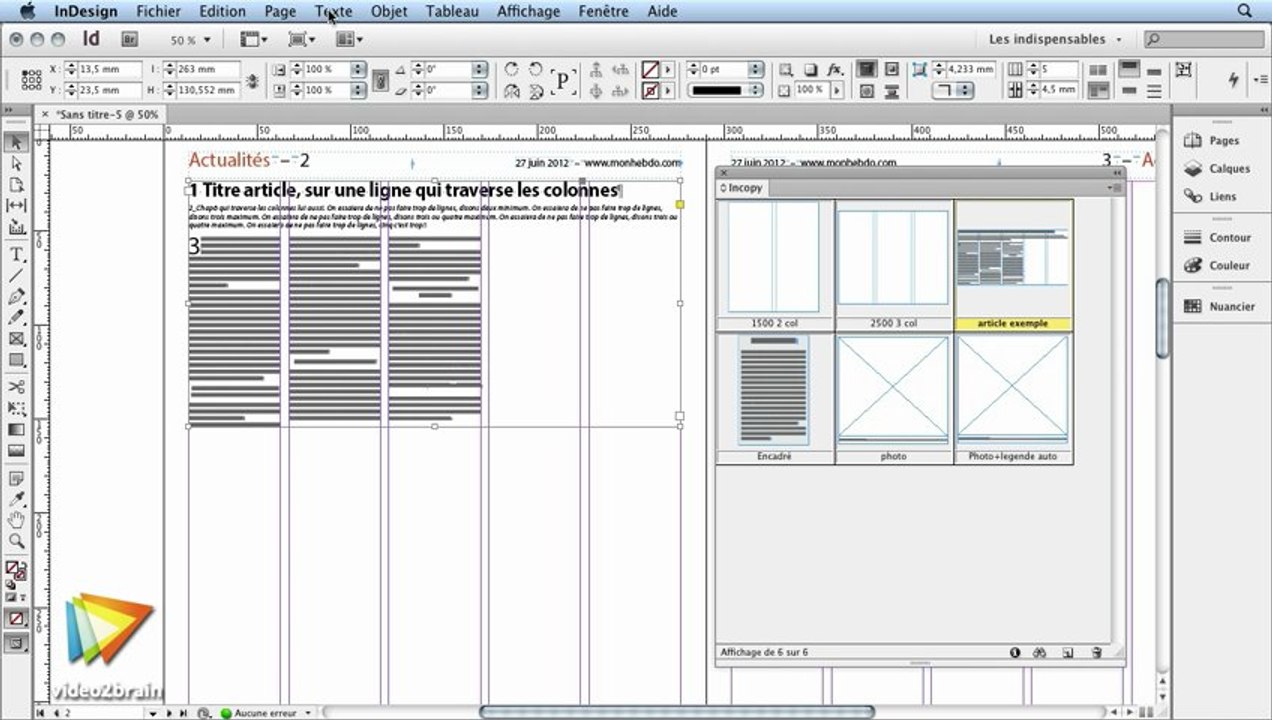Open the scale X percentage dropdown
Image resolution: width=1272 pixels, height=720 pixels.
pyautogui.click(x=357, y=69)
